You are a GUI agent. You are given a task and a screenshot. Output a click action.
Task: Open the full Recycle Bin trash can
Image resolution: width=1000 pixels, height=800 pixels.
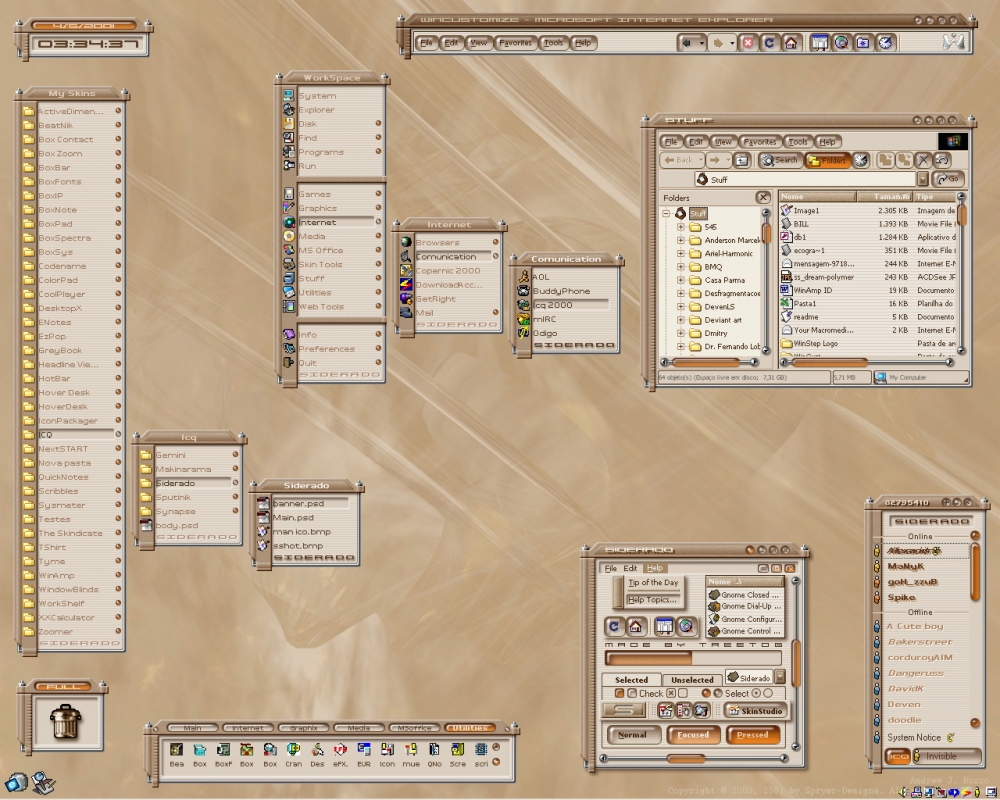[66, 722]
